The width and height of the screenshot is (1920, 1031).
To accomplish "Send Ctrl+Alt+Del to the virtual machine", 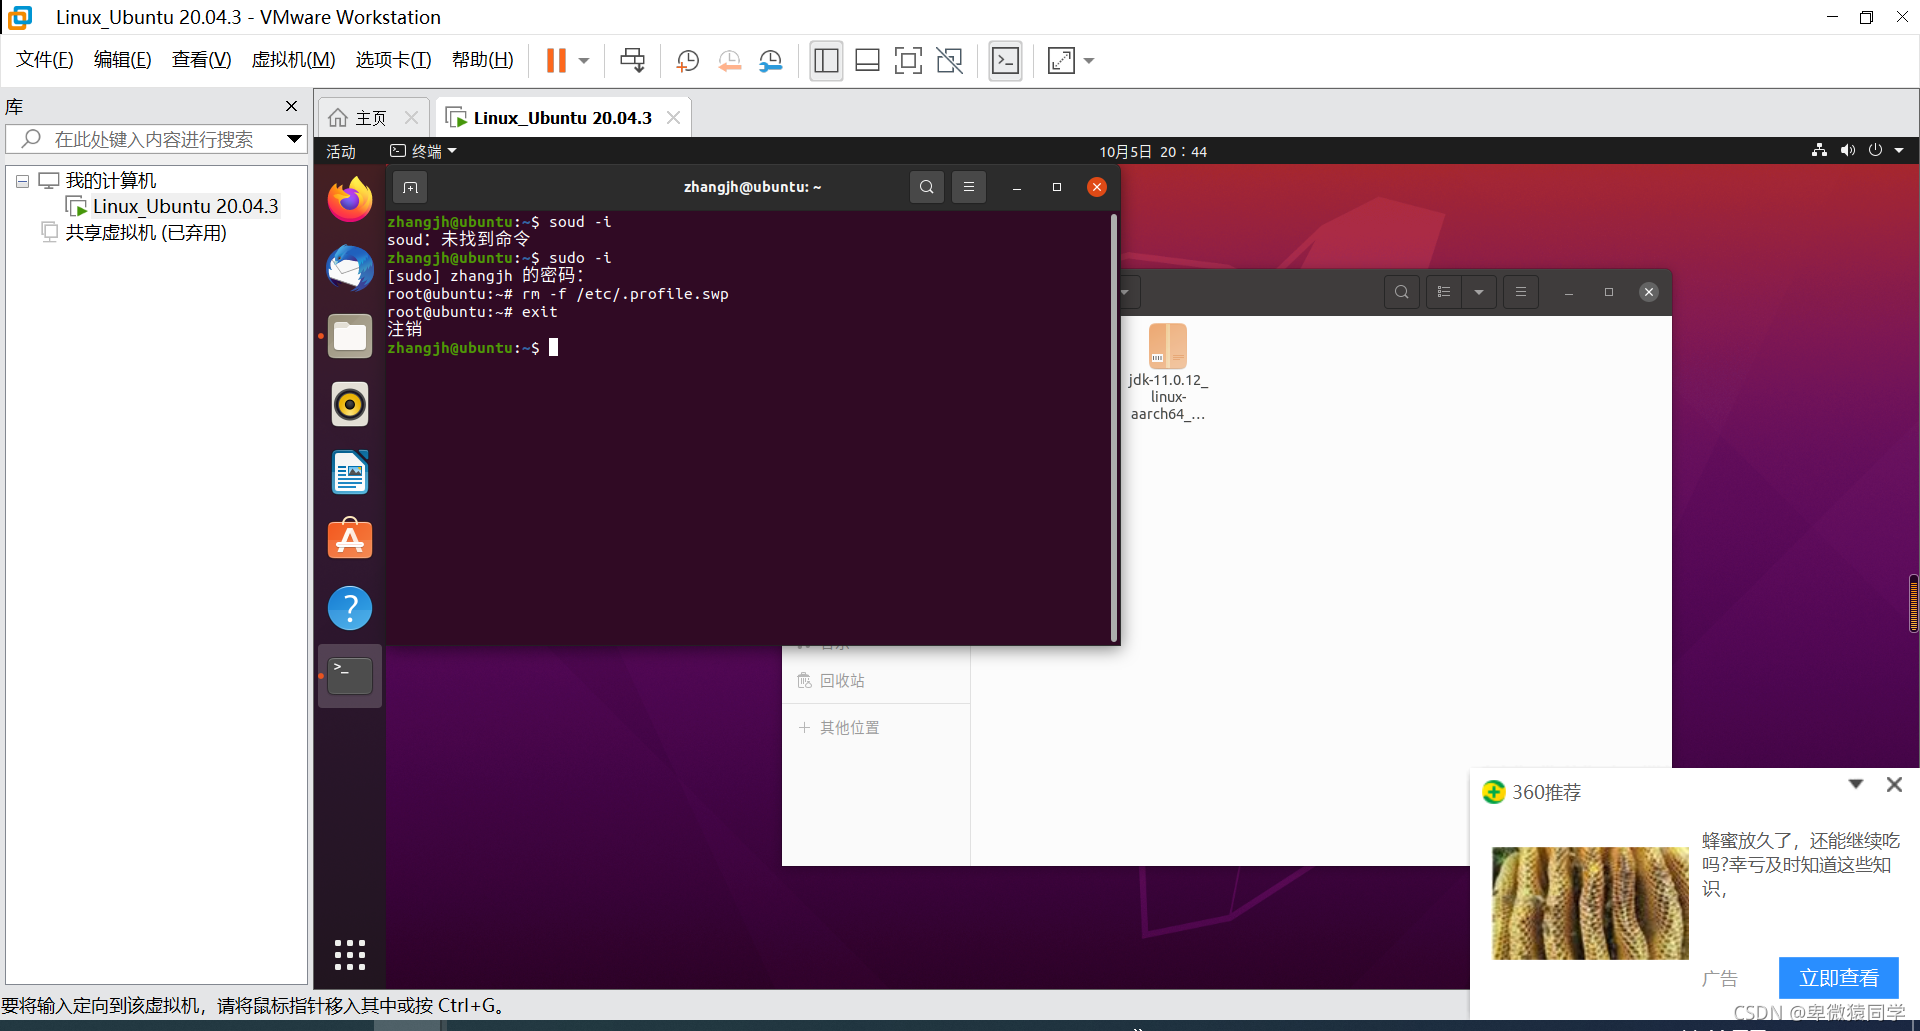I will tap(632, 61).
